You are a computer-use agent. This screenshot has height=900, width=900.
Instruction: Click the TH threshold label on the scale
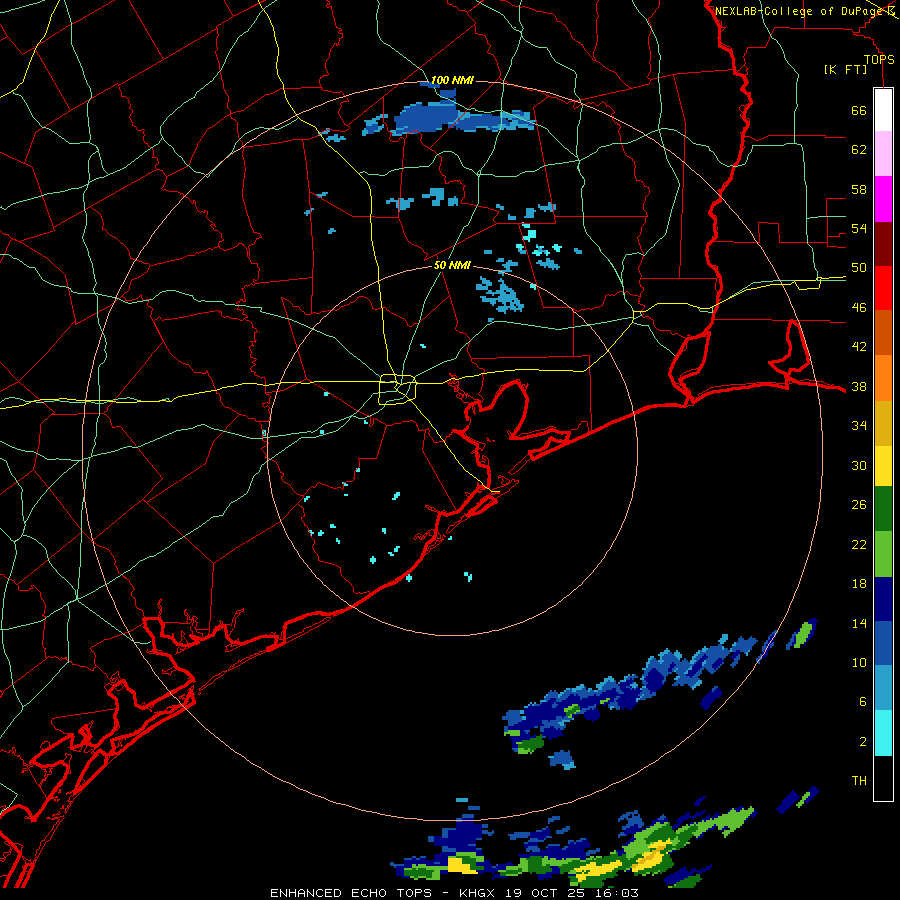click(859, 781)
